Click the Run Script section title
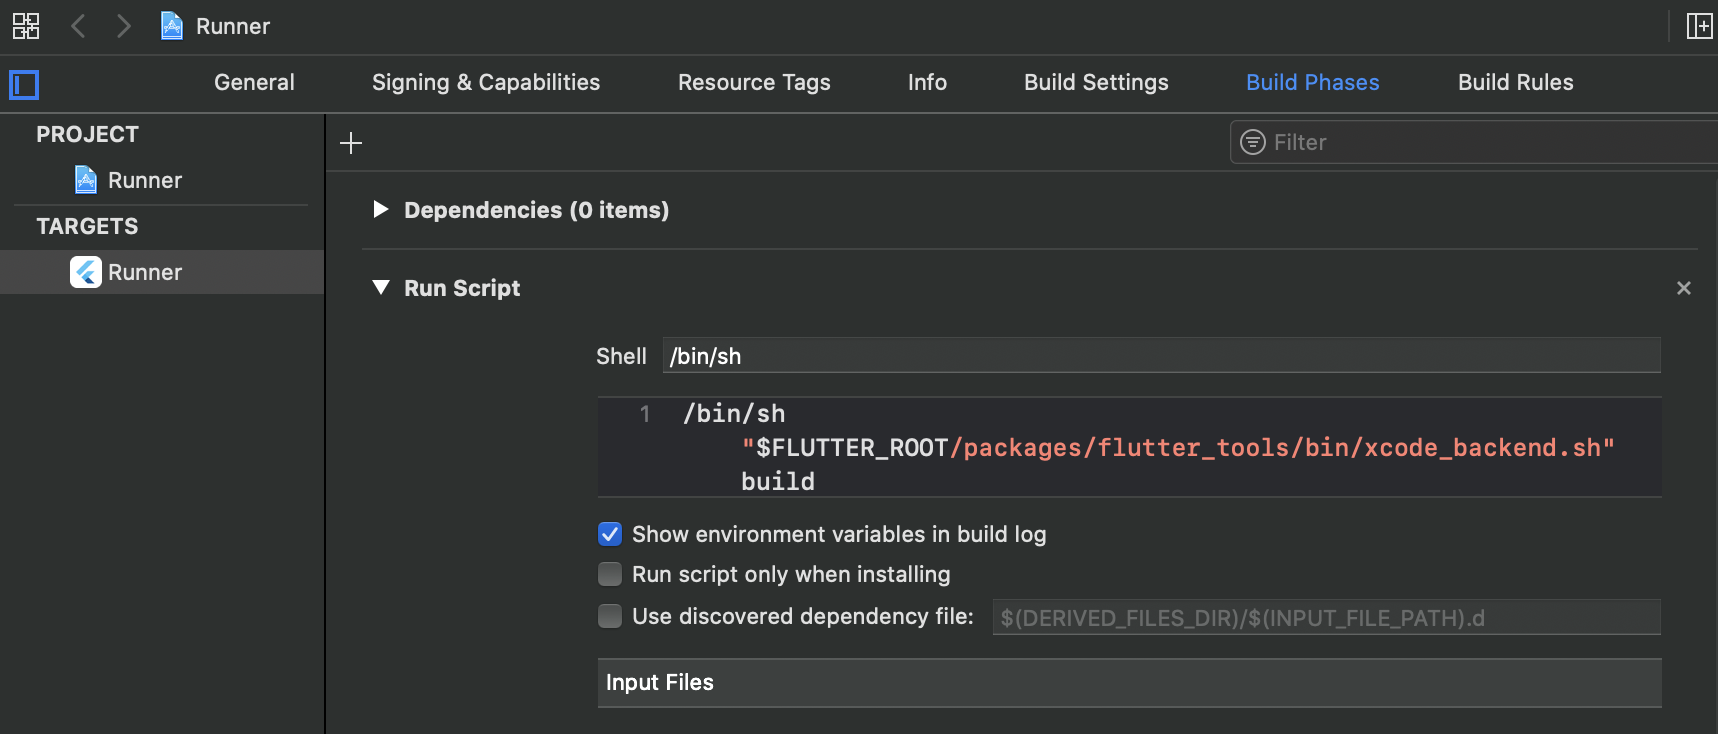The height and width of the screenshot is (734, 1718). click(x=462, y=288)
